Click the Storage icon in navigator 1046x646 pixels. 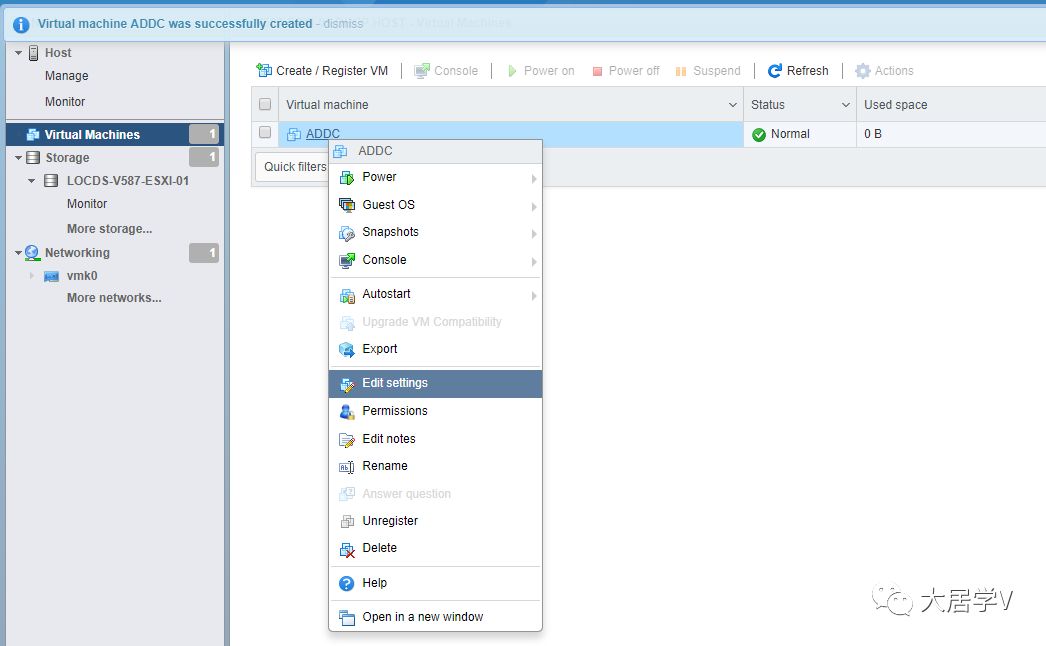coord(33,157)
